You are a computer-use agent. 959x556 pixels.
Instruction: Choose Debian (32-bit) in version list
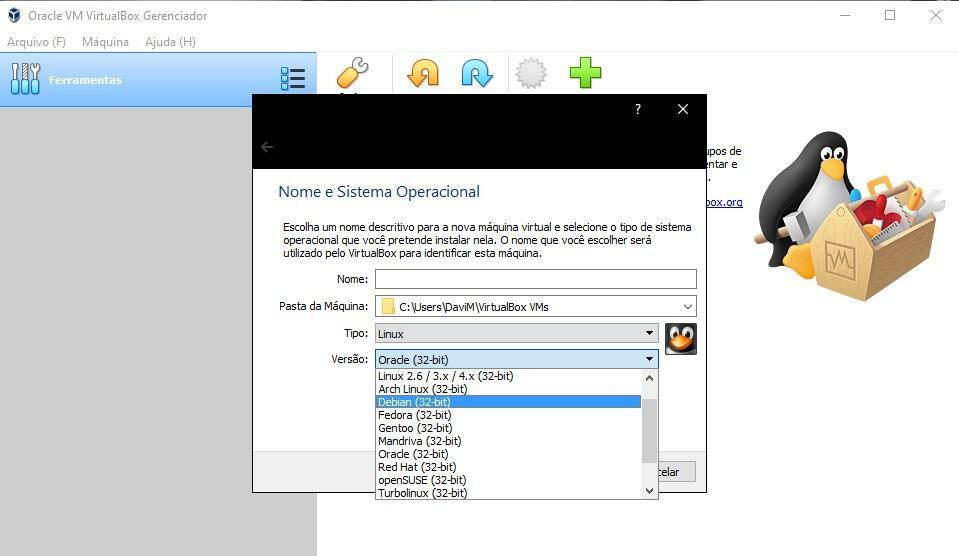coord(508,402)
